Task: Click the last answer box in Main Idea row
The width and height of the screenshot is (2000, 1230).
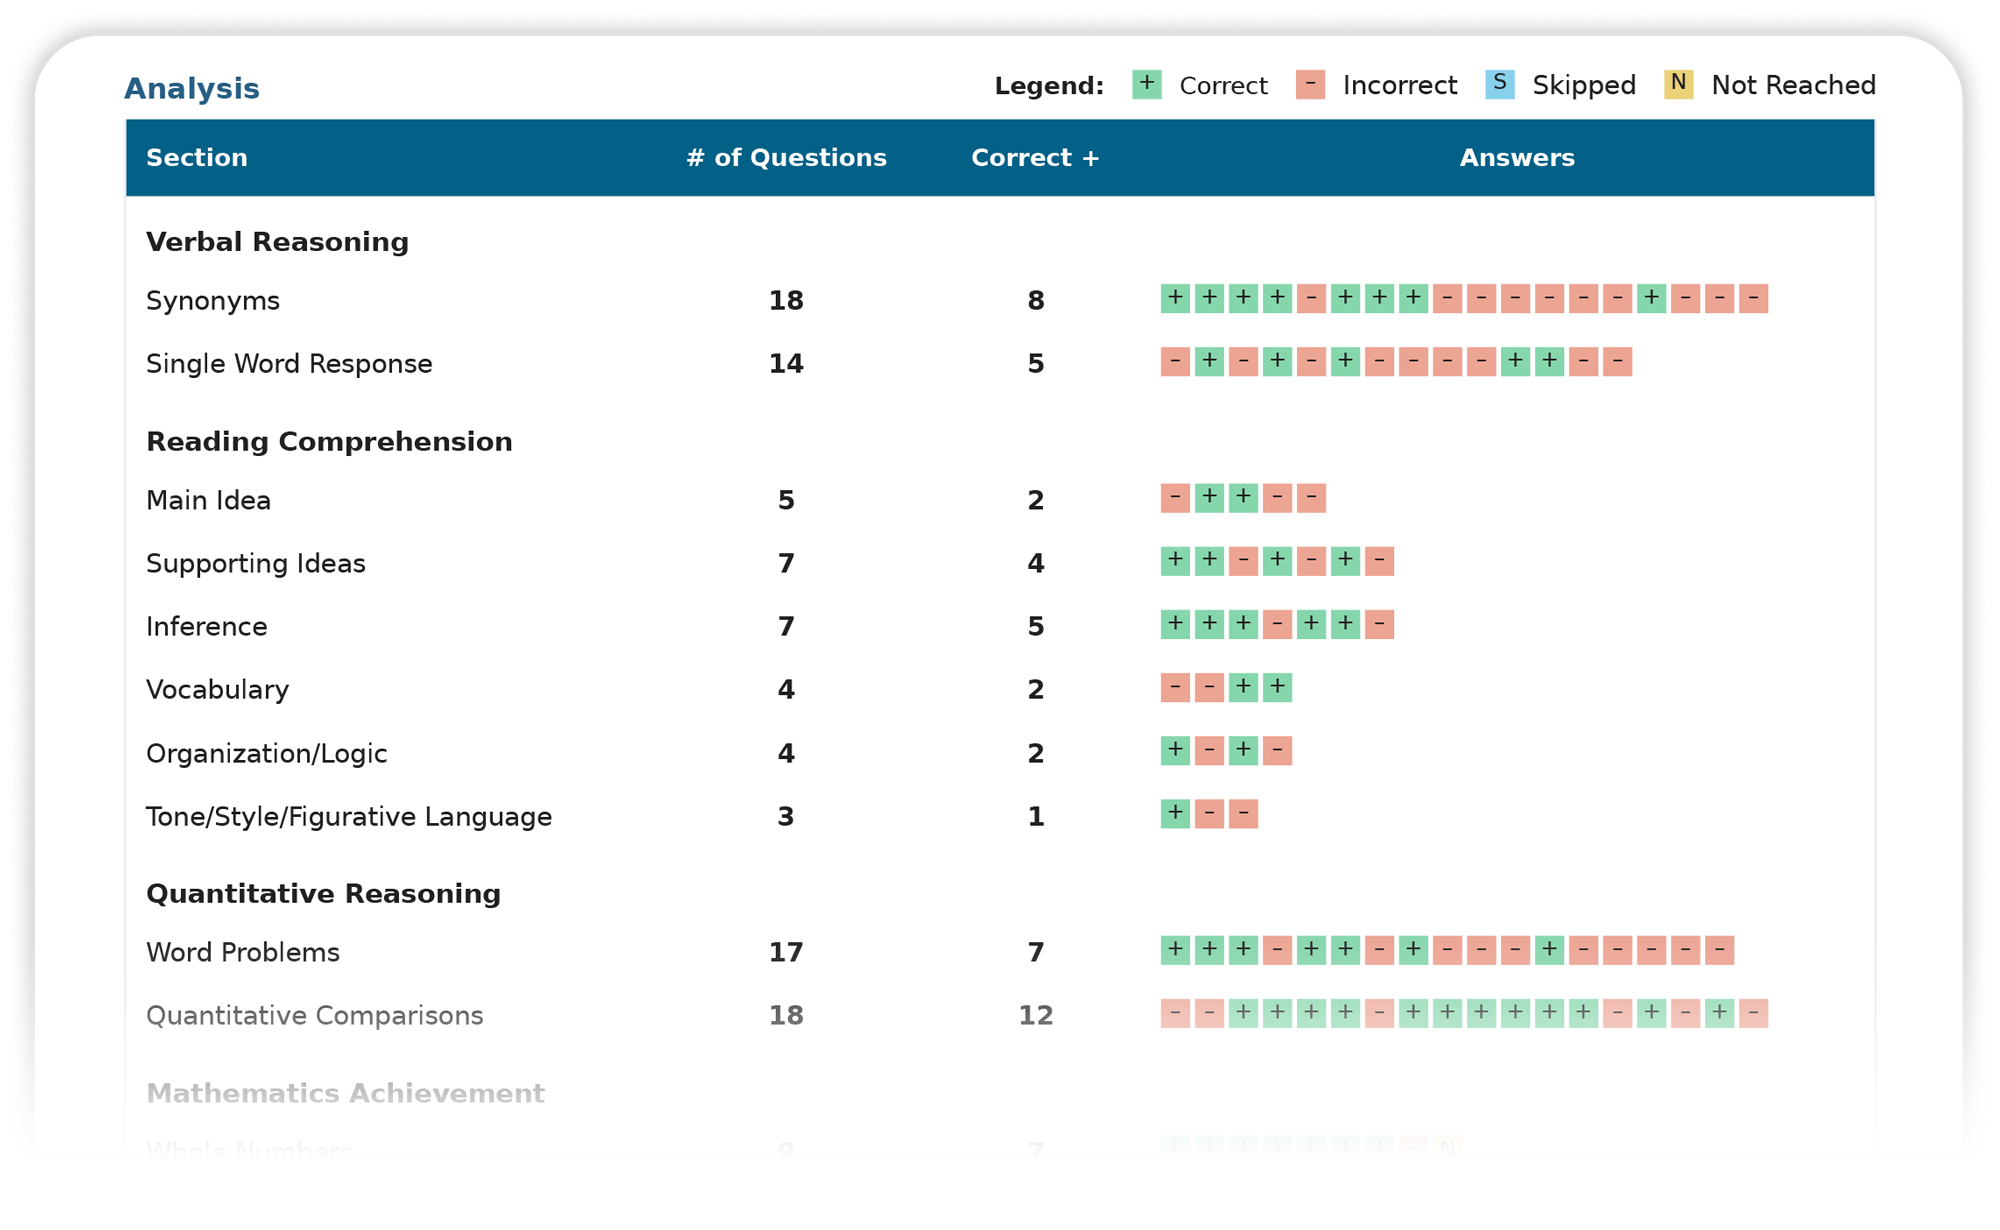Action: point(1311,497)
